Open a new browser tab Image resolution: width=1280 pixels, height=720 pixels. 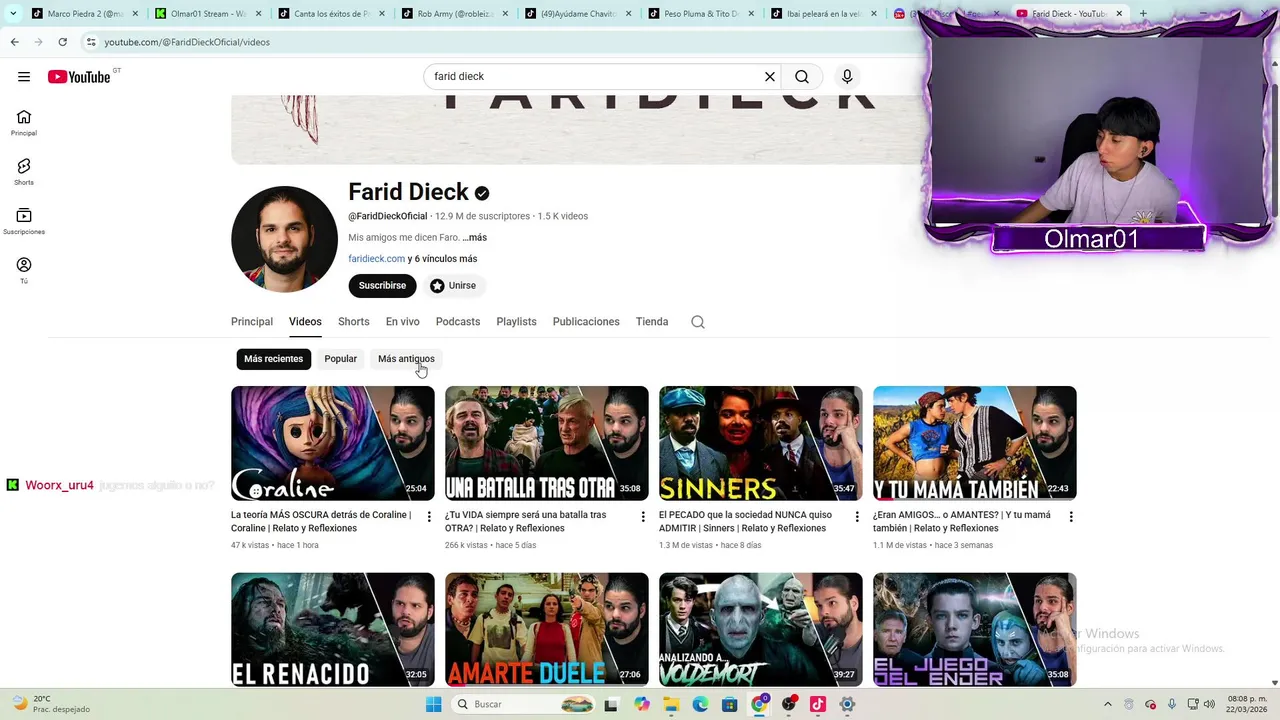pyautogui.click(x=1143, y=14)
